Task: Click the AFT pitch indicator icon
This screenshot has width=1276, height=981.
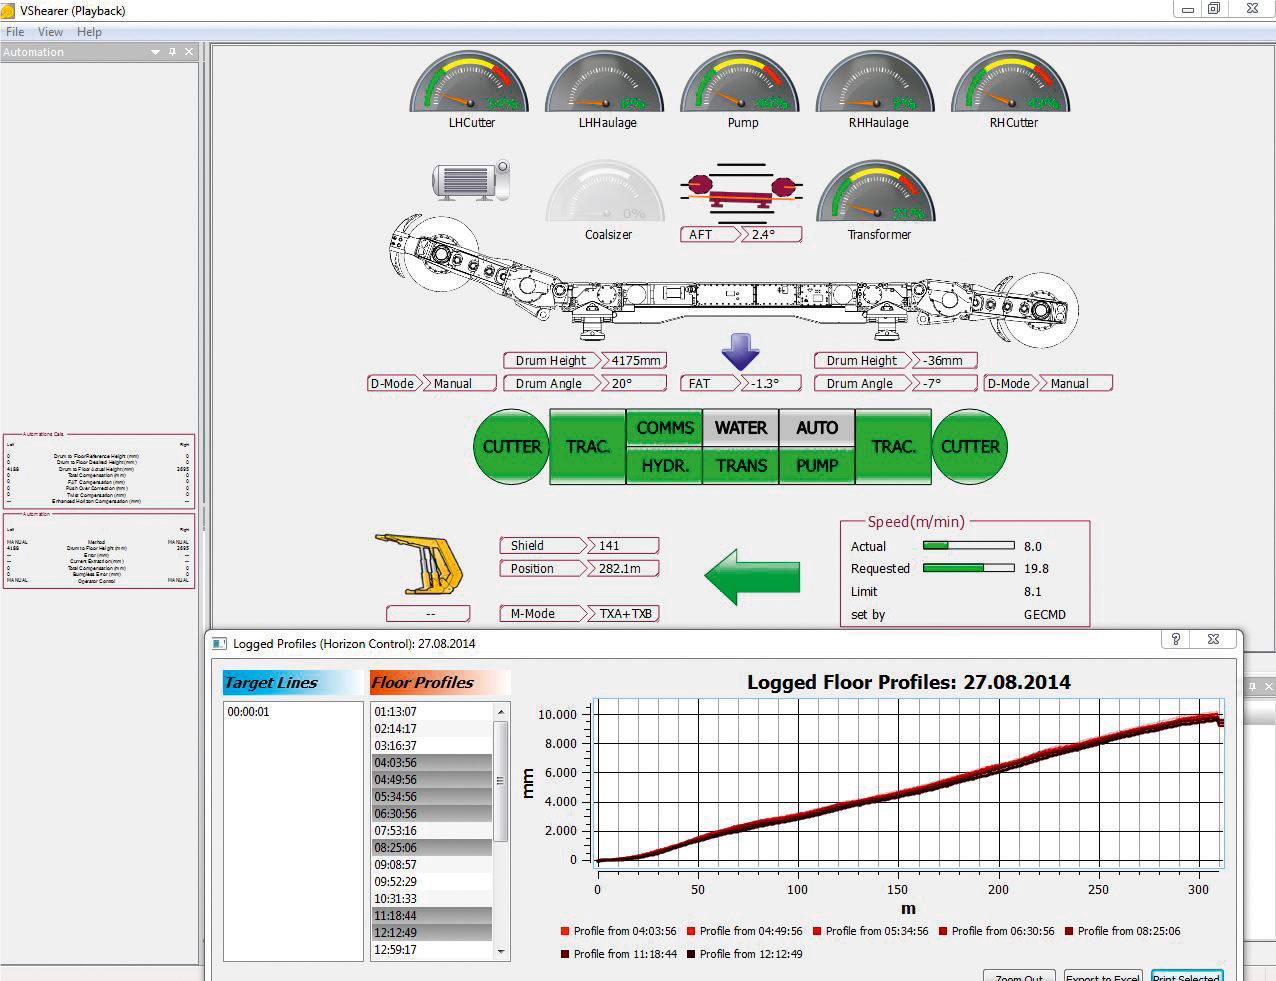Action: tap(741, 192)
